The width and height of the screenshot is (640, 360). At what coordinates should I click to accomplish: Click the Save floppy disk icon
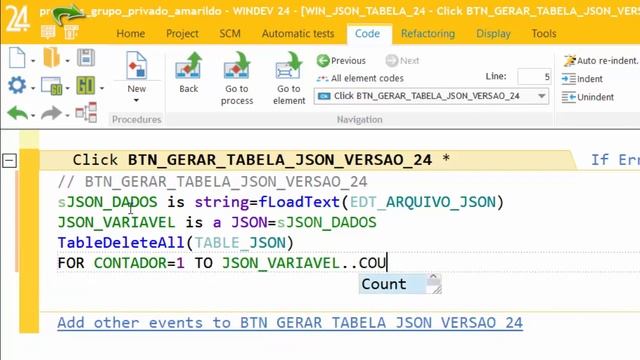(x=86, y=58)
